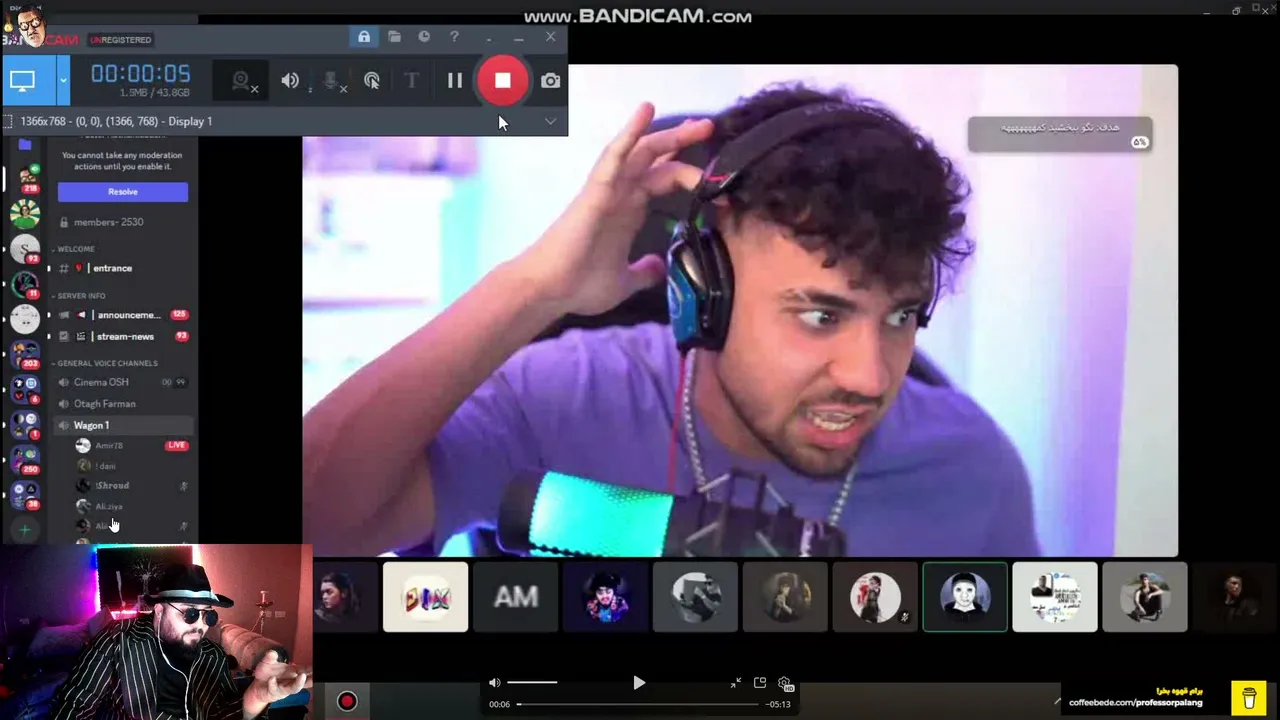
Task: Collapse the WELCOME category
Action: tap(75, 249)
